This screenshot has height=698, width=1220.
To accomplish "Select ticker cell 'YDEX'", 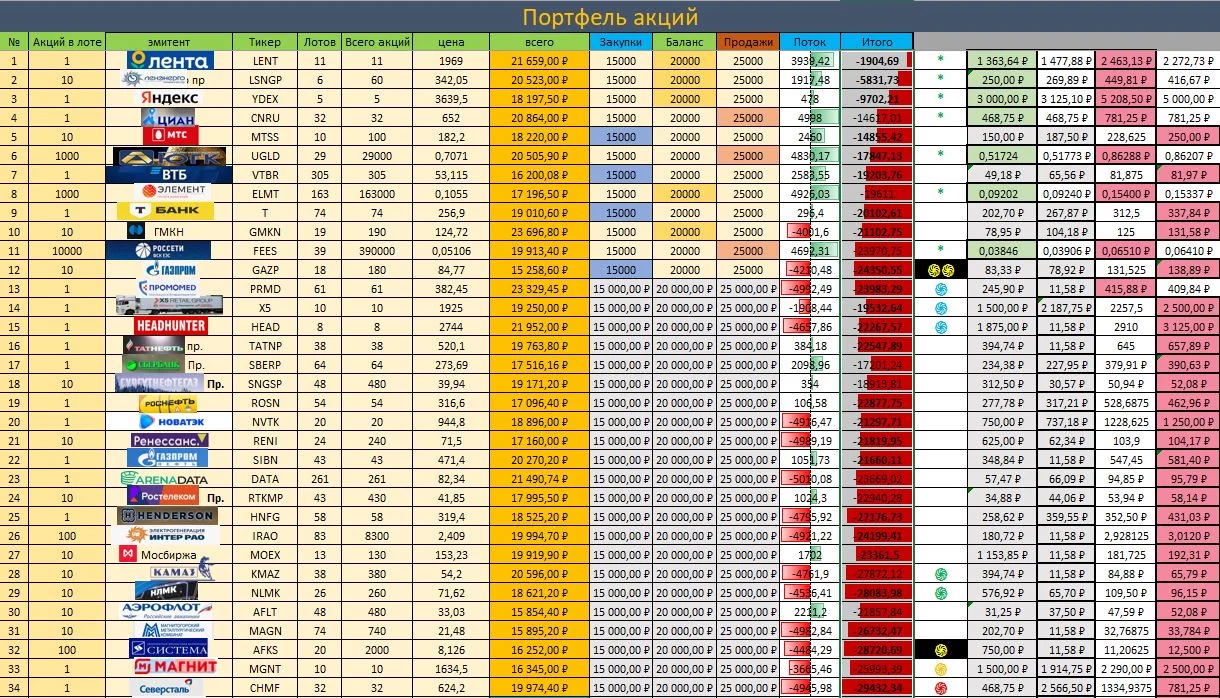I will point(265,99).
